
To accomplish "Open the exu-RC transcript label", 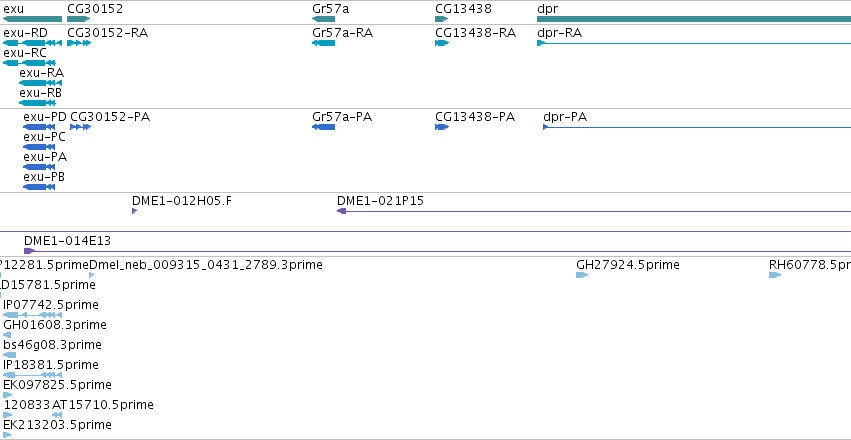I will click(x=25, y=53).
